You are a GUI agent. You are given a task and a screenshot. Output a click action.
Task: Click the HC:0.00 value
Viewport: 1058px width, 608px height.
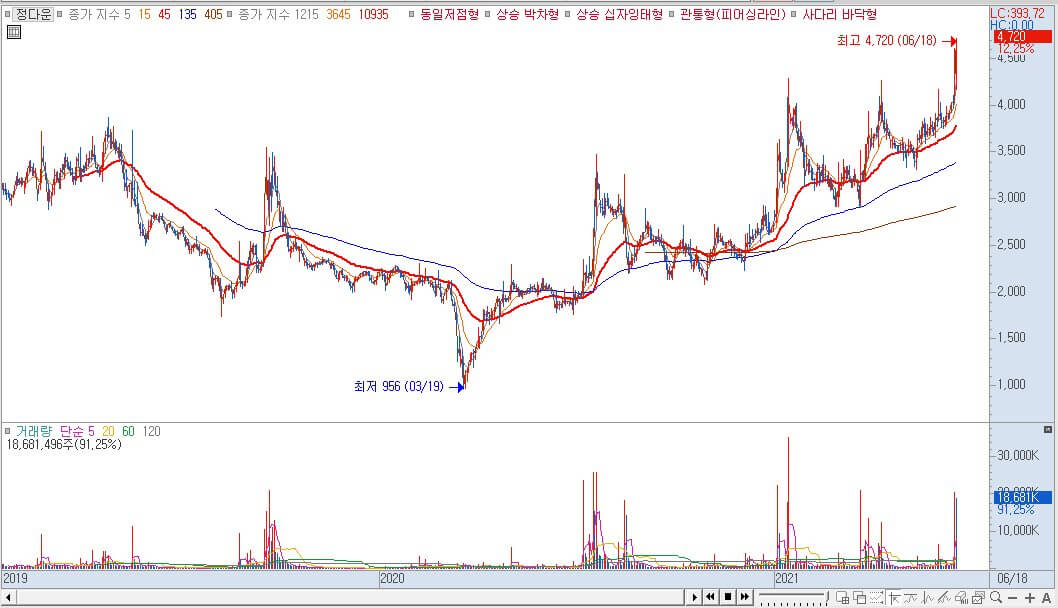coord(1011,26)
